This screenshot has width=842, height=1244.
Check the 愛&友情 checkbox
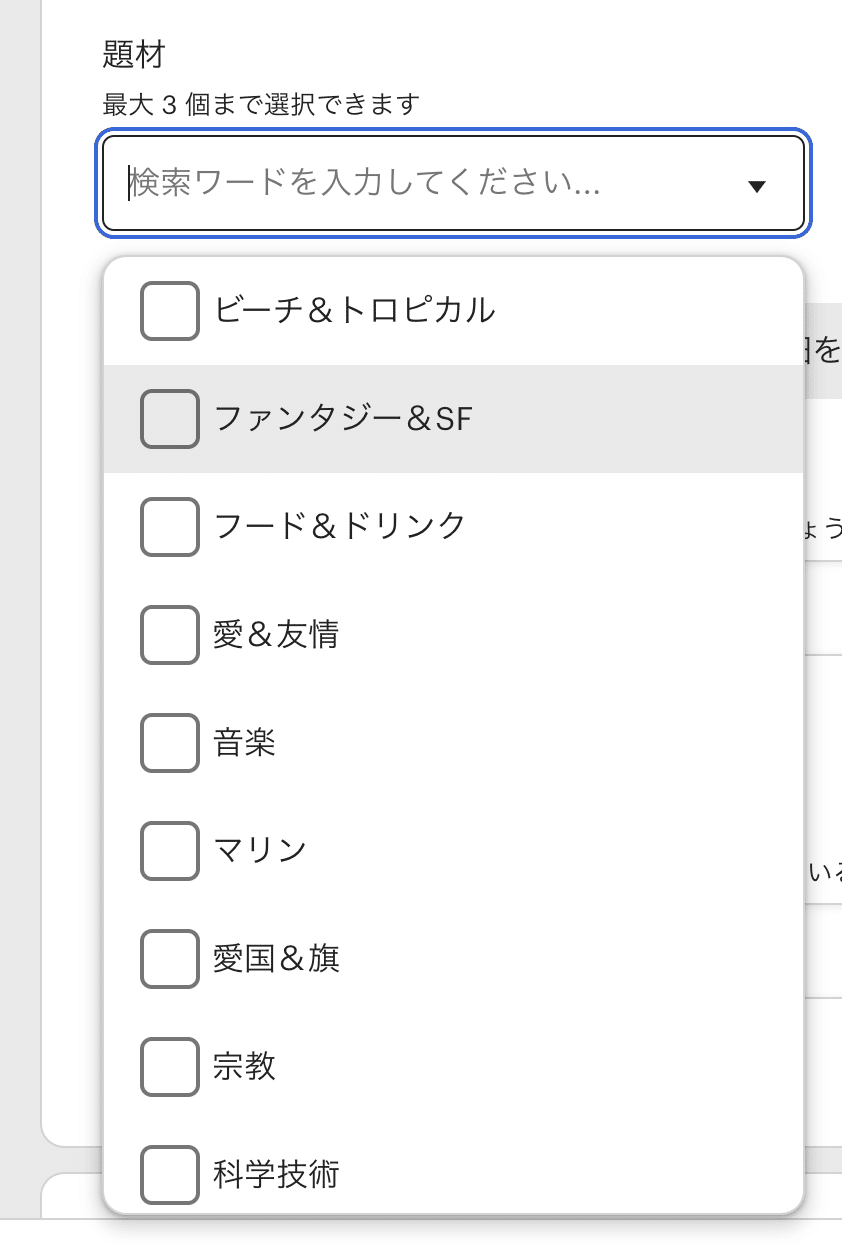(x=170, y=635)
